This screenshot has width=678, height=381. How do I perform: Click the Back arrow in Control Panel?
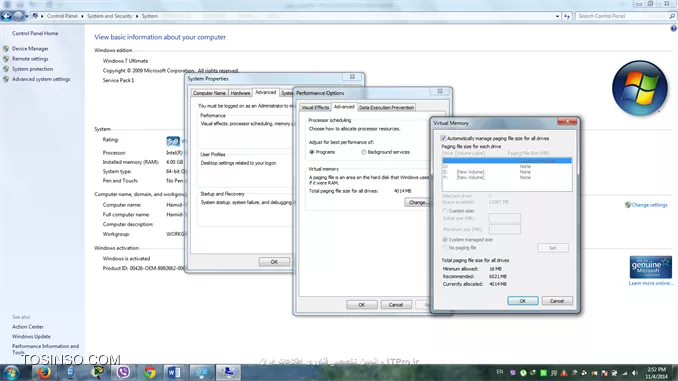point(6,16)
